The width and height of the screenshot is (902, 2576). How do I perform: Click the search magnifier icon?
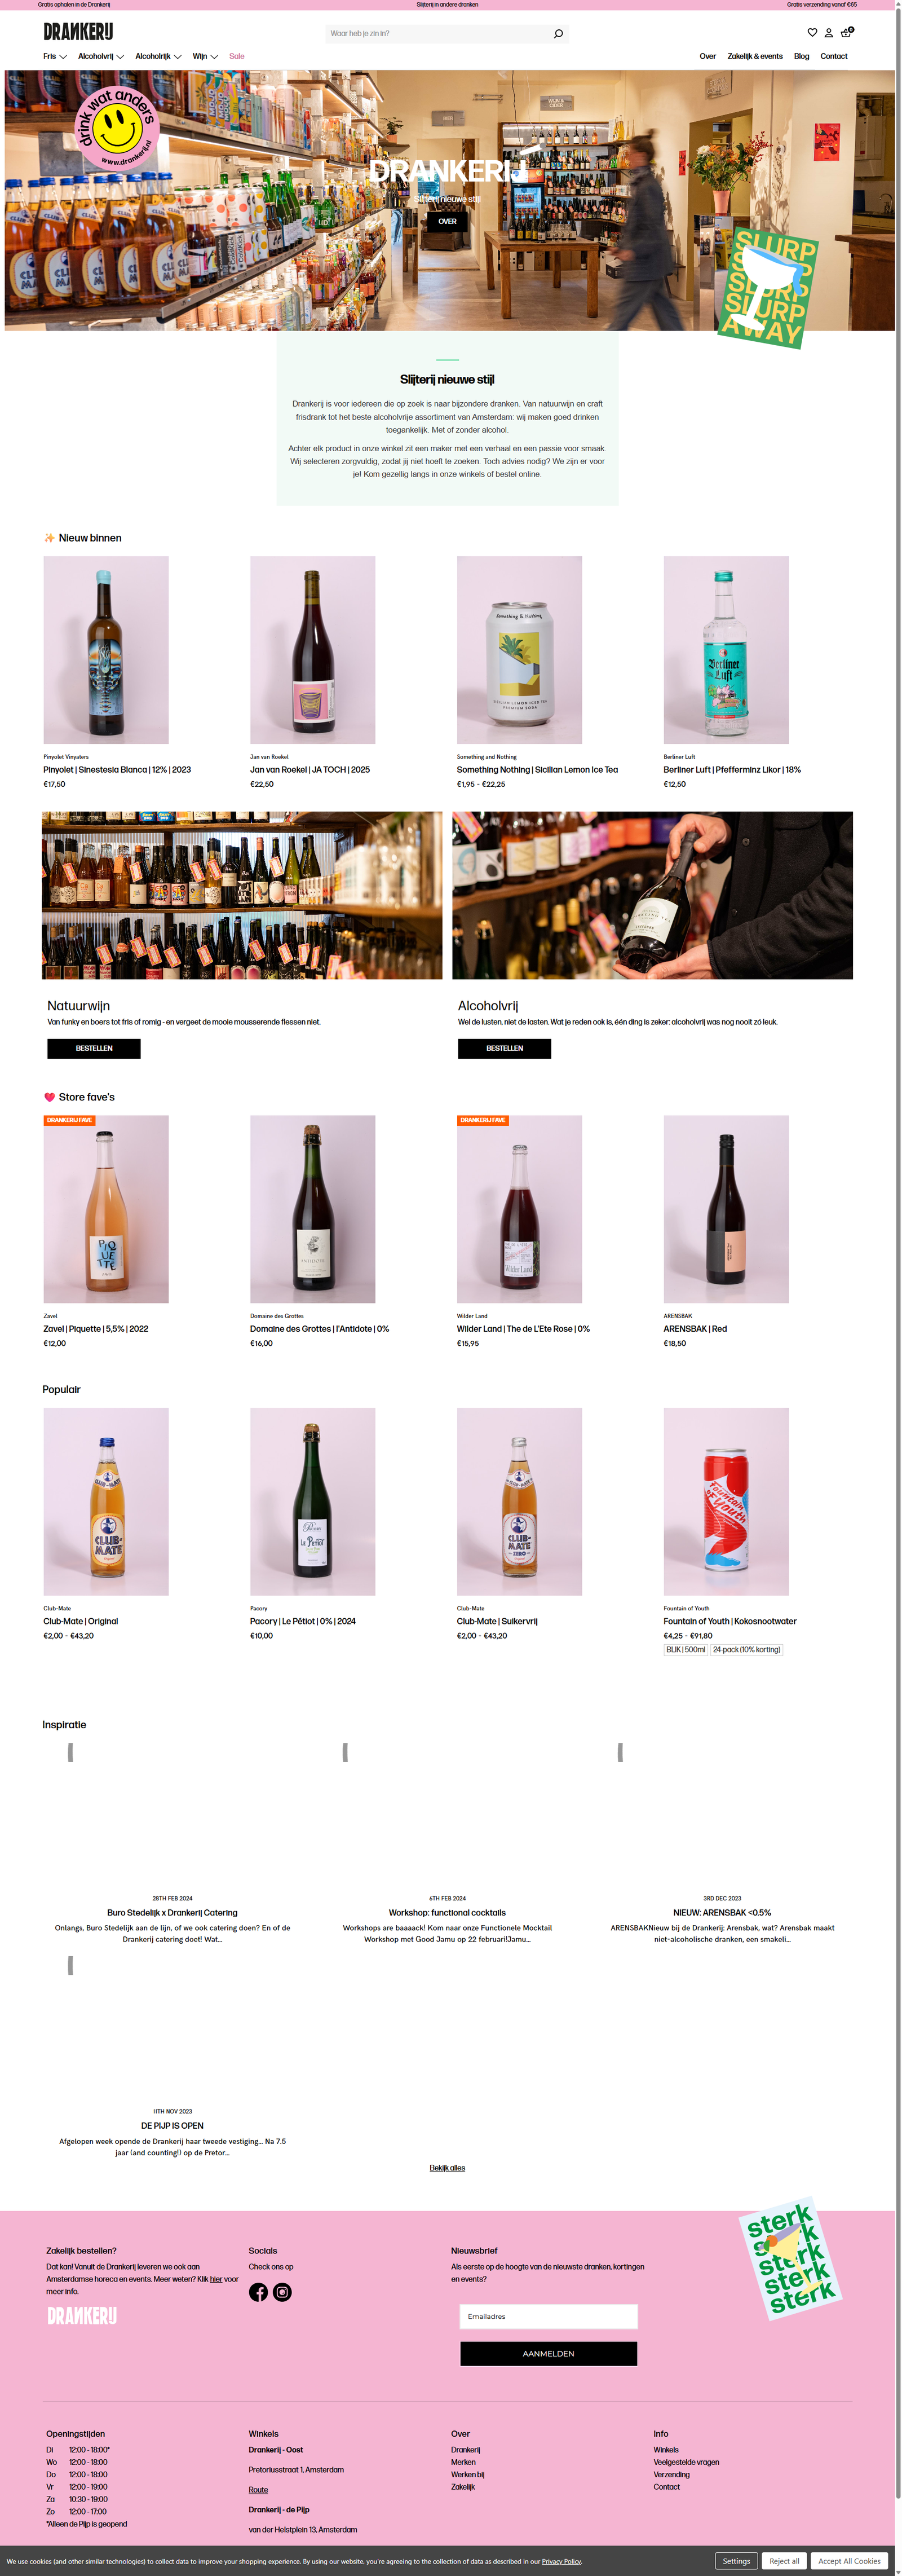click(558, 34)
